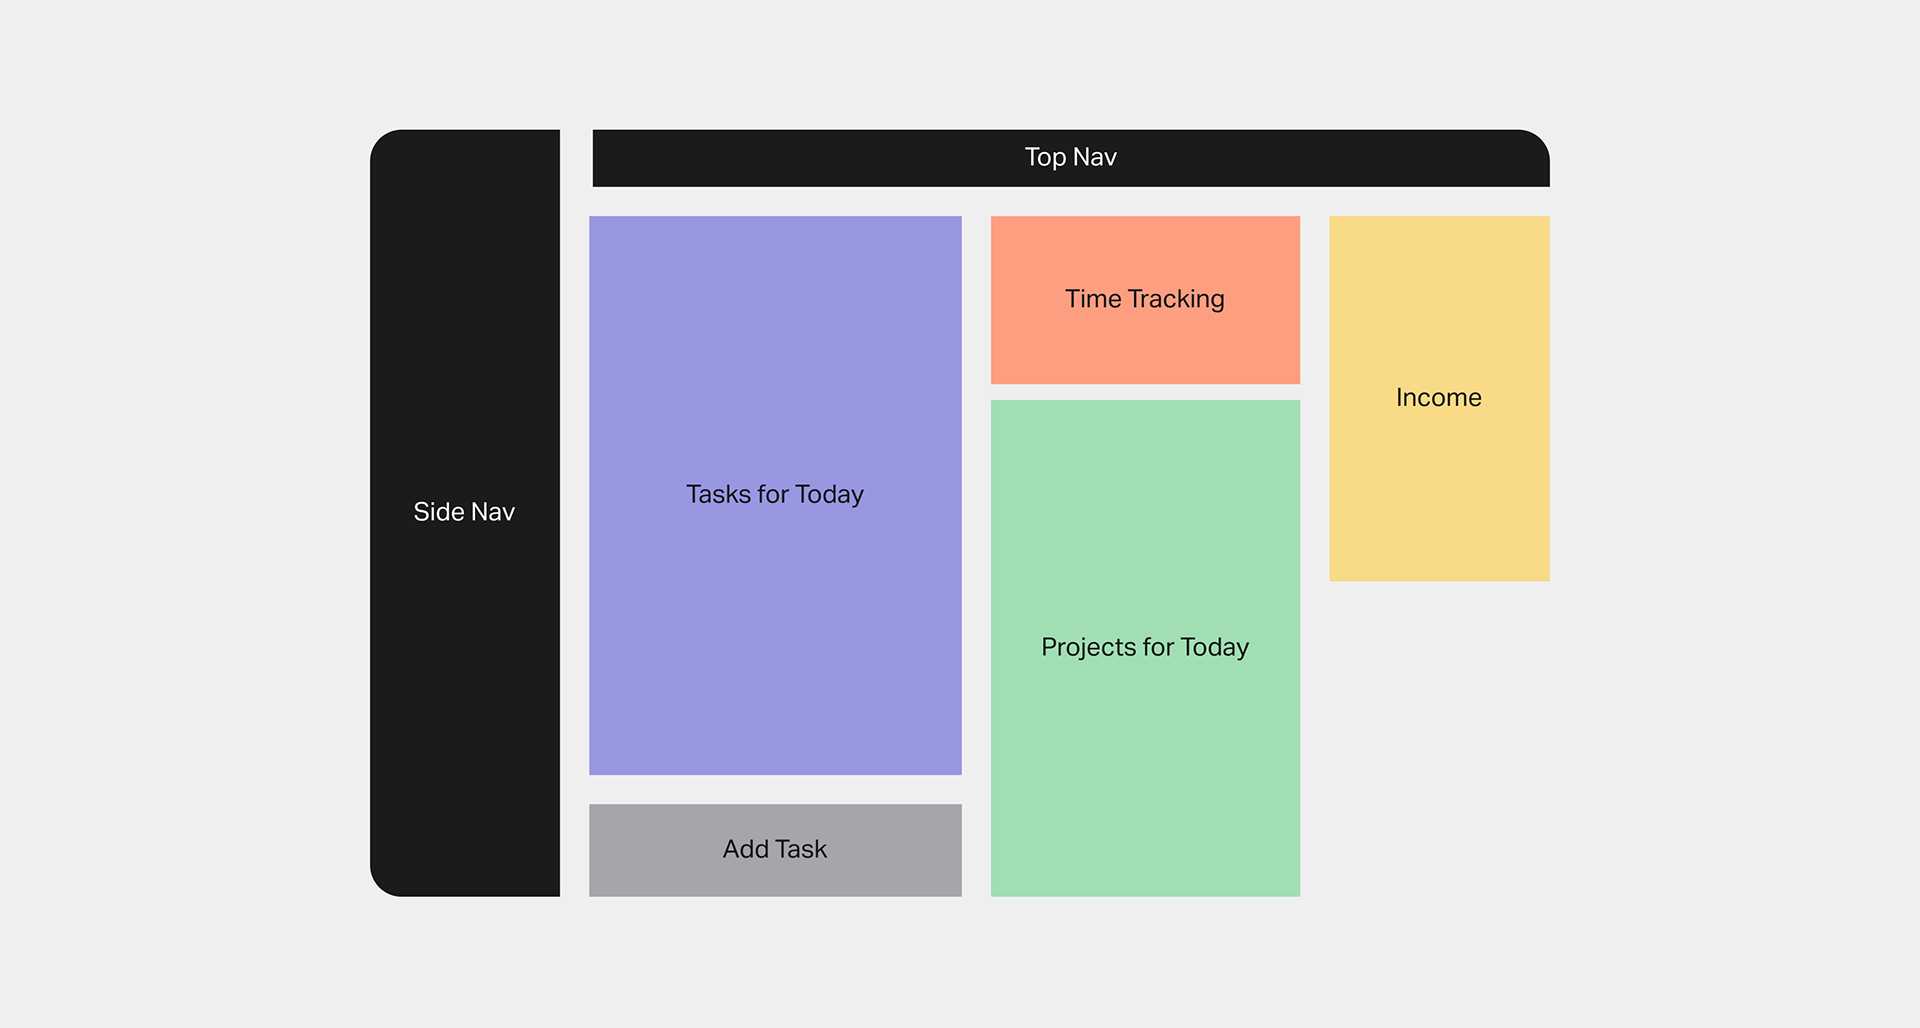Click the gap between Tasks and Add Task
The width and height of the screenshot is (1920, 1028).
pyautogui.click(x=775, y=790)
